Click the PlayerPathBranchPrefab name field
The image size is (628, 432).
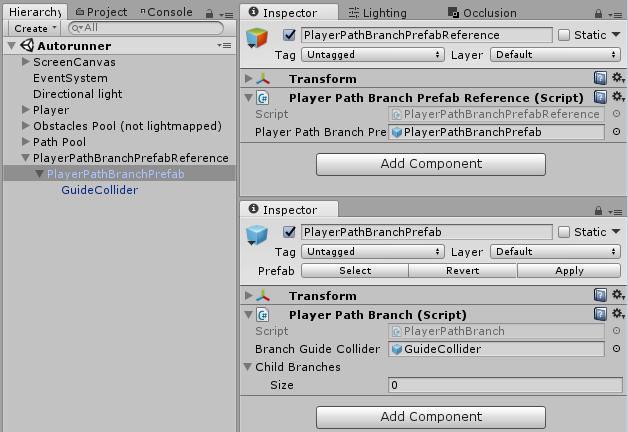427,232
